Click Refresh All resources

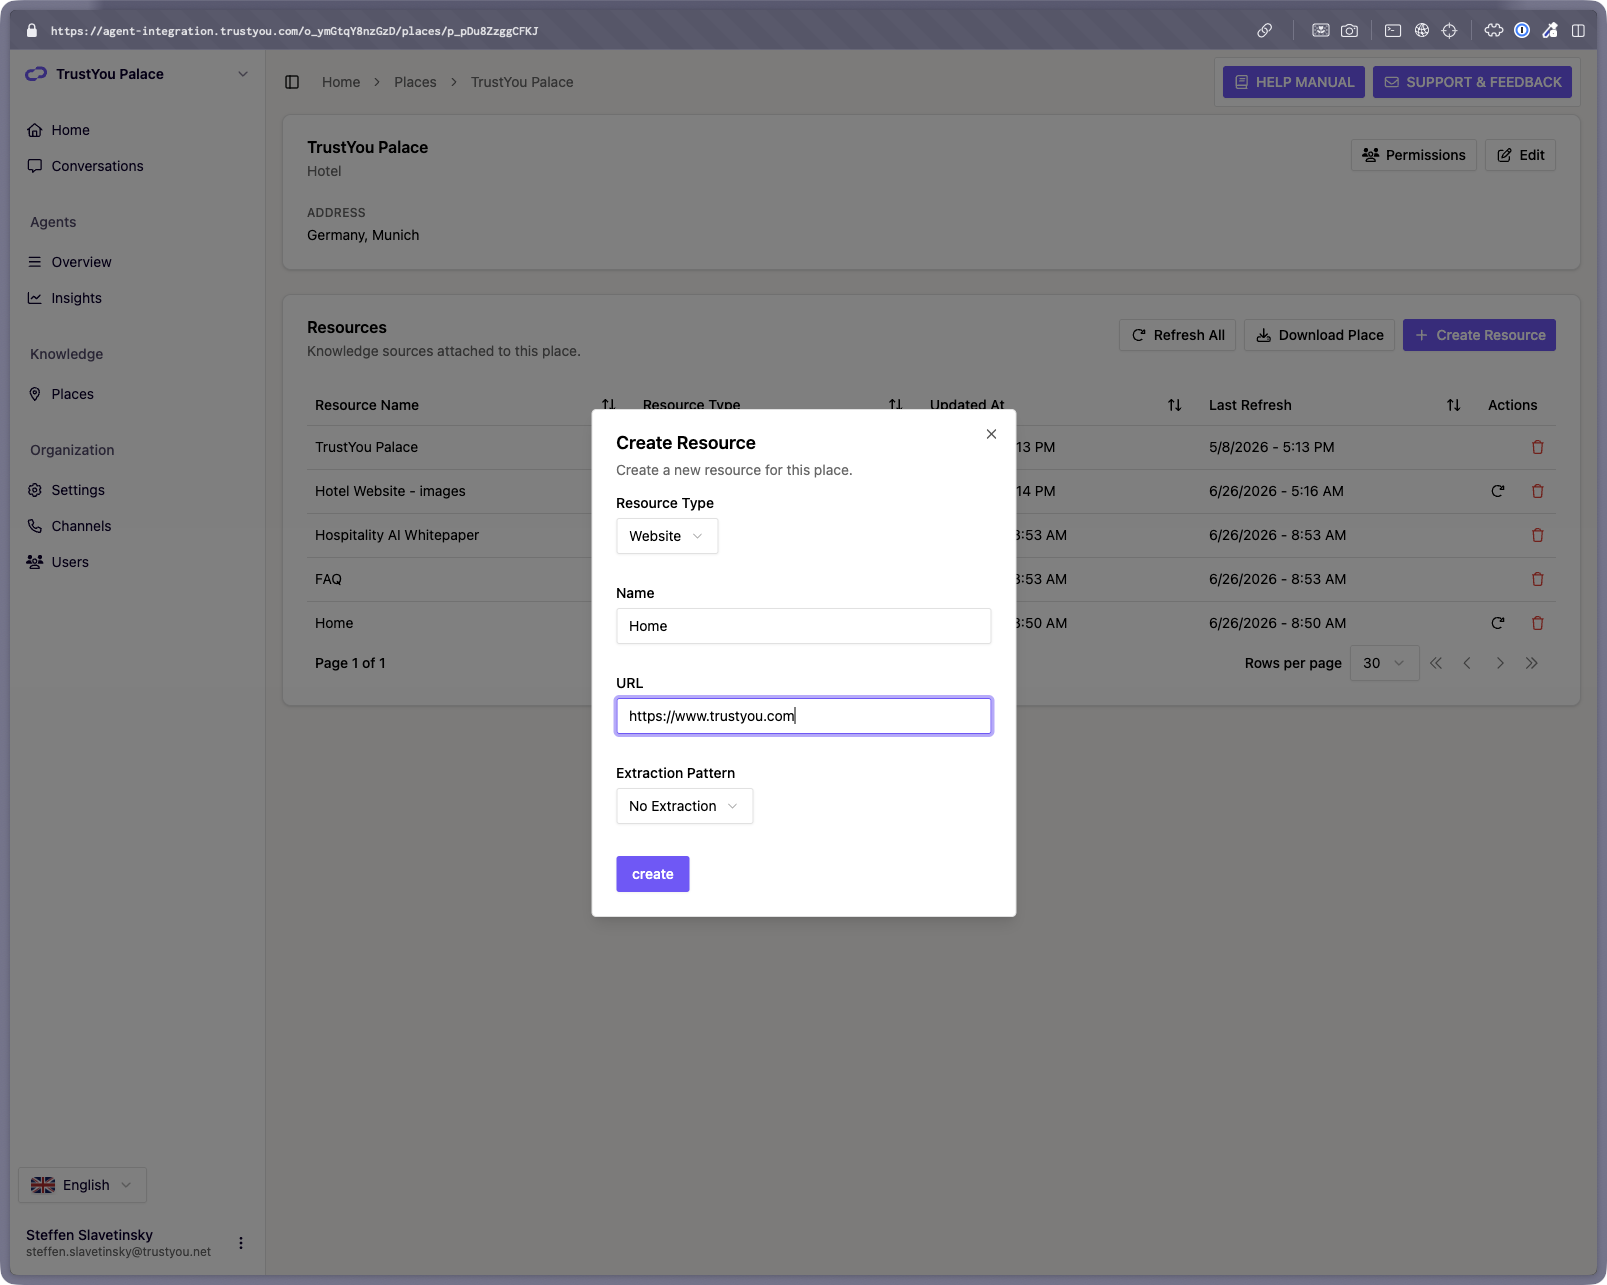[1178, 335]
